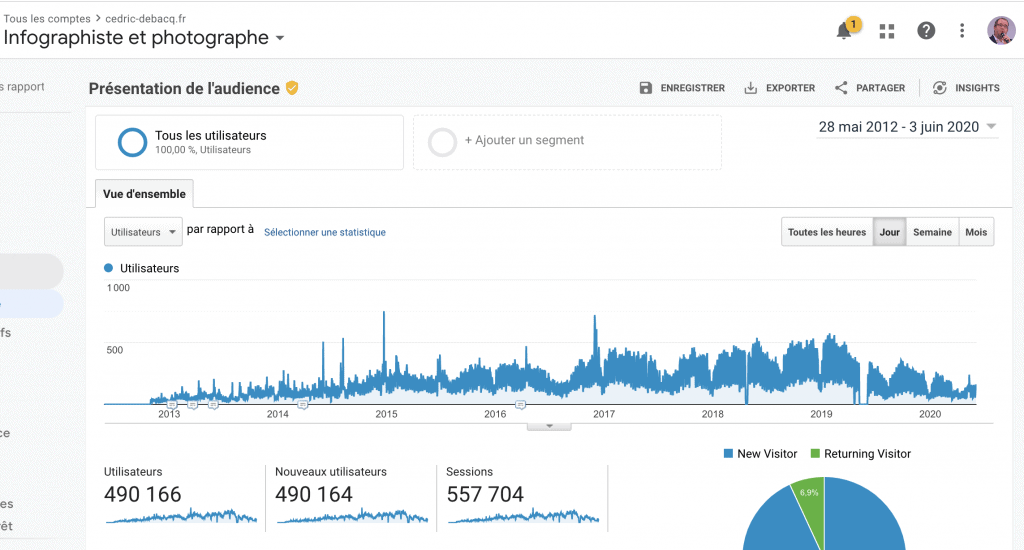Click Tous les comptes breadcrumb

tap(47, 18)
